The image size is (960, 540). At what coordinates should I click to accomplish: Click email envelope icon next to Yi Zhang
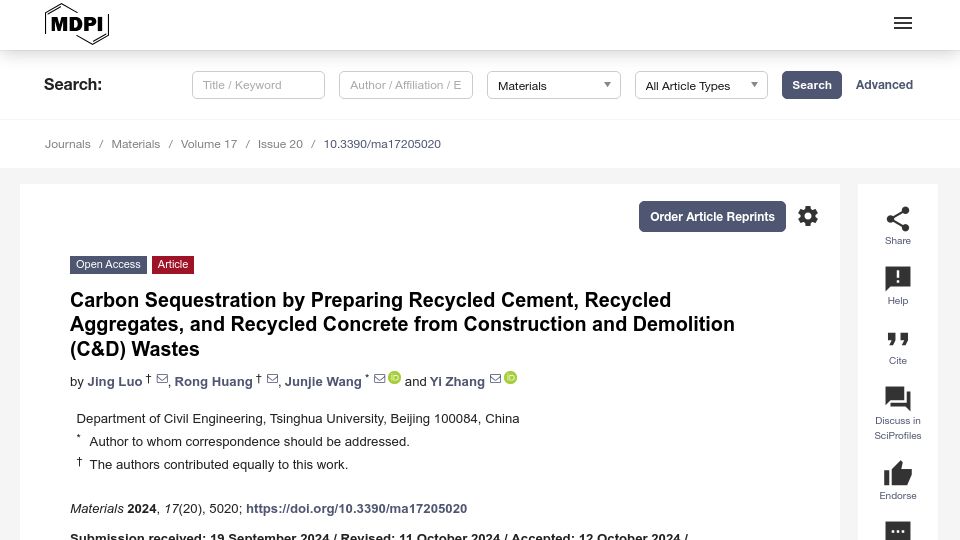point(495,378)
